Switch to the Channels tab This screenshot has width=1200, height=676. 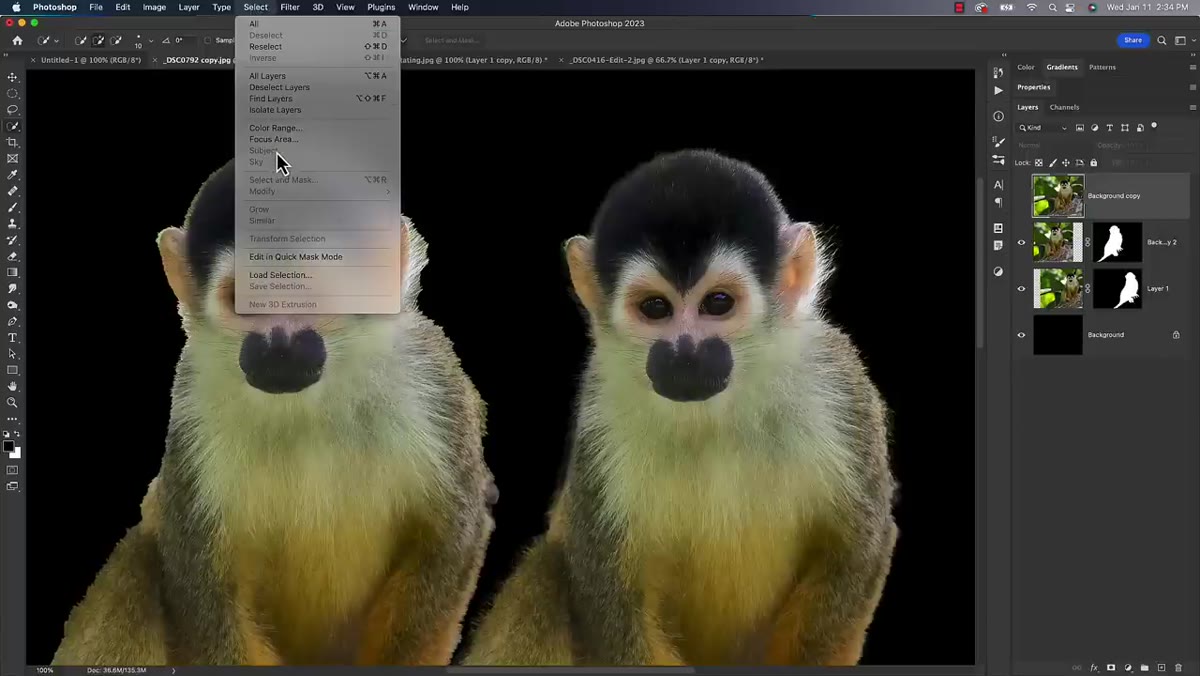coord(1064,107)
